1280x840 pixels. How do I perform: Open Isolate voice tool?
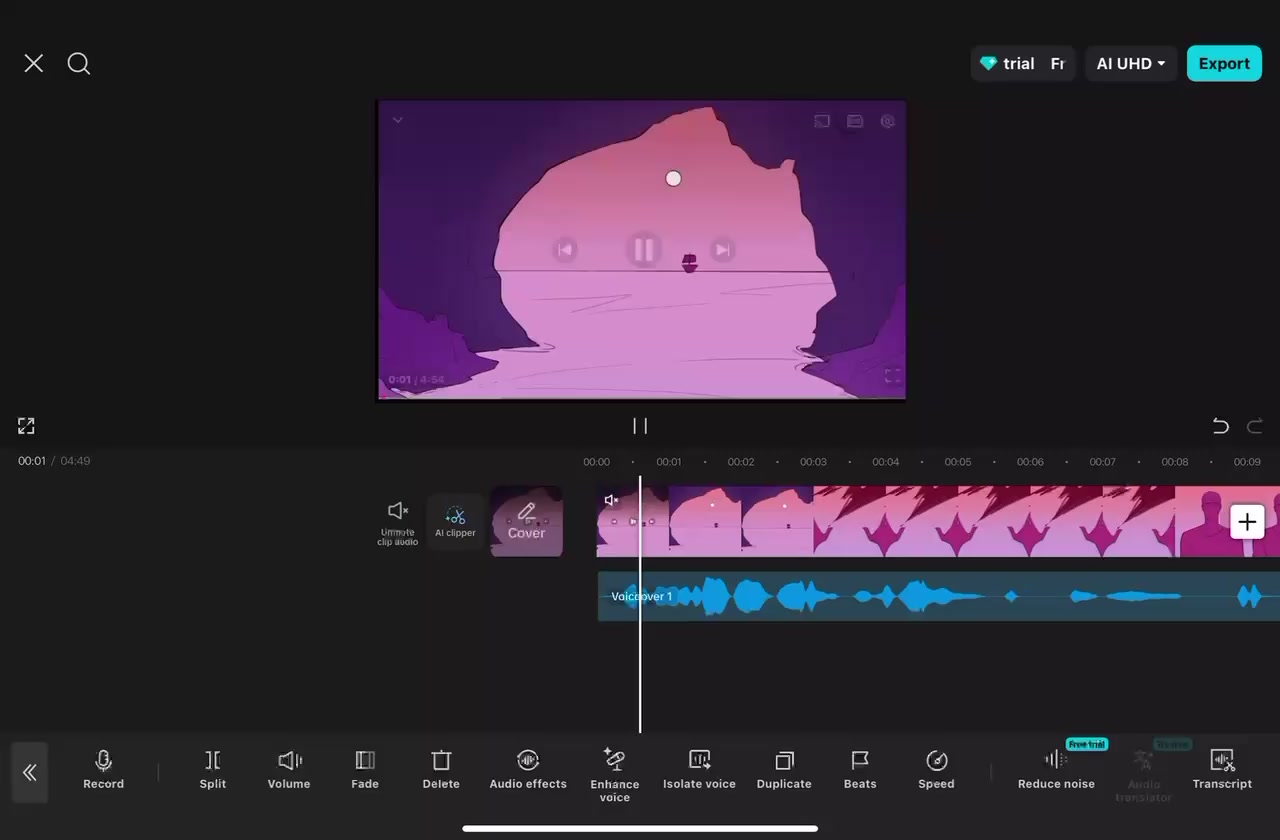click(x=699, y=770)
